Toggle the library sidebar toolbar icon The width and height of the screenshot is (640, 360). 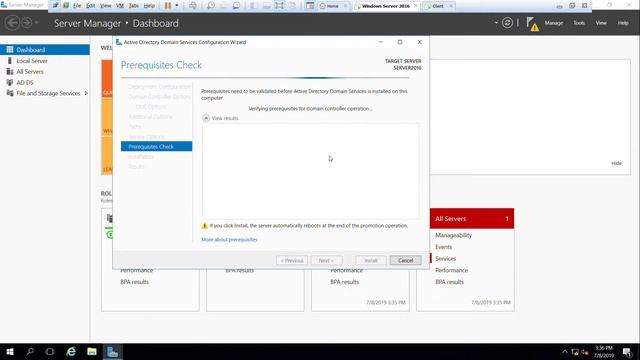253,6
